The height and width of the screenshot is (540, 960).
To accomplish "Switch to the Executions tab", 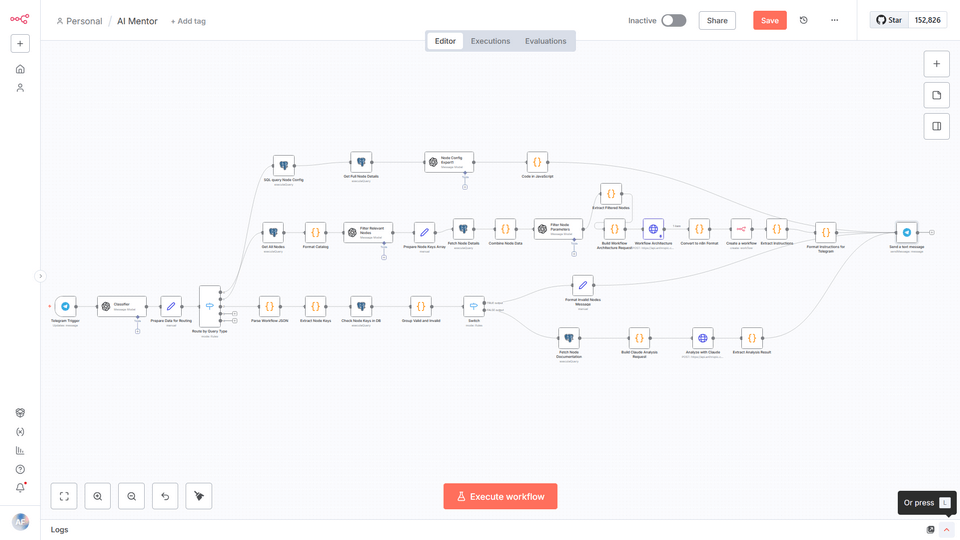I will click(490, 41).
